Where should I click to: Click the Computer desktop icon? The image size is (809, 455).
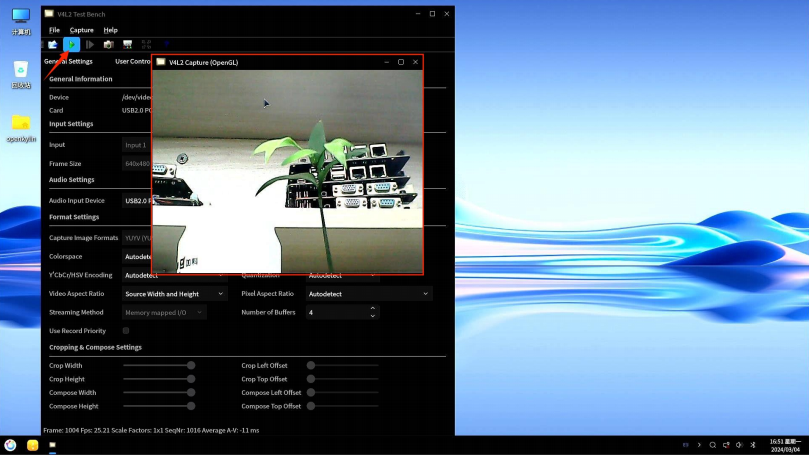[x=21, y=22]
